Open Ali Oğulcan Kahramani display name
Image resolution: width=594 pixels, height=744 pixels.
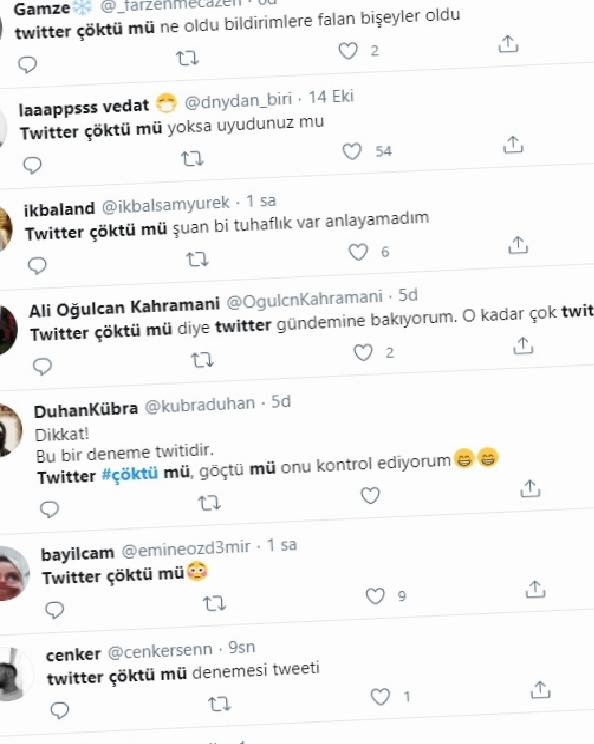[x=124, y=307]
